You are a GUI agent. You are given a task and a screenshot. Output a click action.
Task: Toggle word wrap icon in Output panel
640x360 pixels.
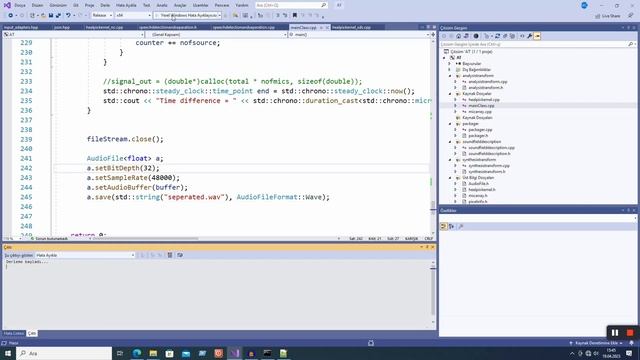click(x=180, y=255)
